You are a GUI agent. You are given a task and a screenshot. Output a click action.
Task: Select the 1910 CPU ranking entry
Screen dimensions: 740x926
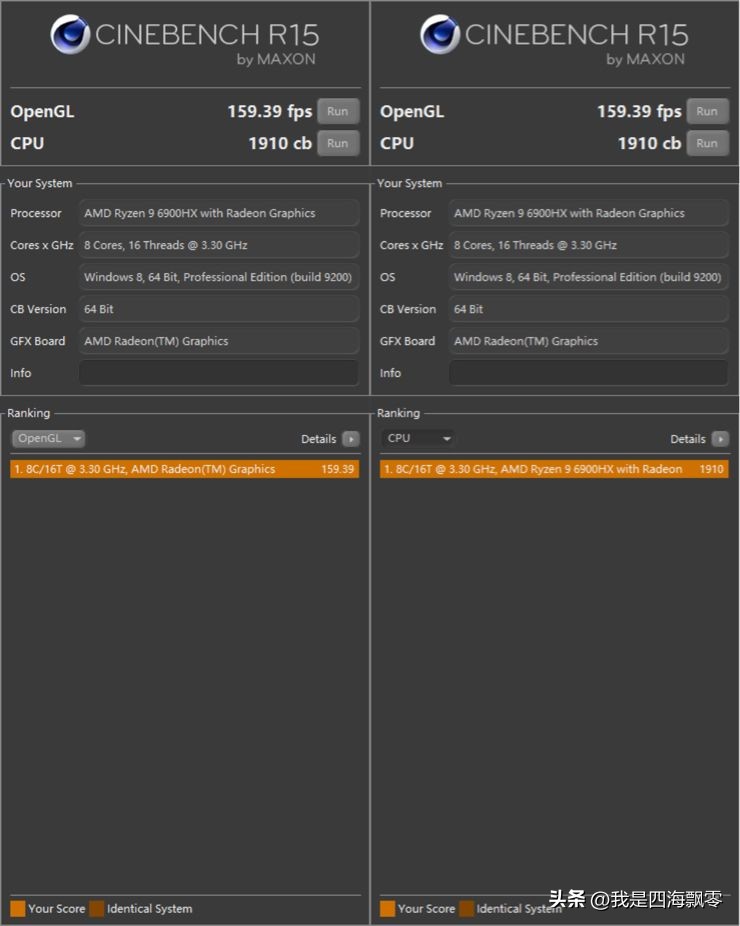tap(554, 469)
